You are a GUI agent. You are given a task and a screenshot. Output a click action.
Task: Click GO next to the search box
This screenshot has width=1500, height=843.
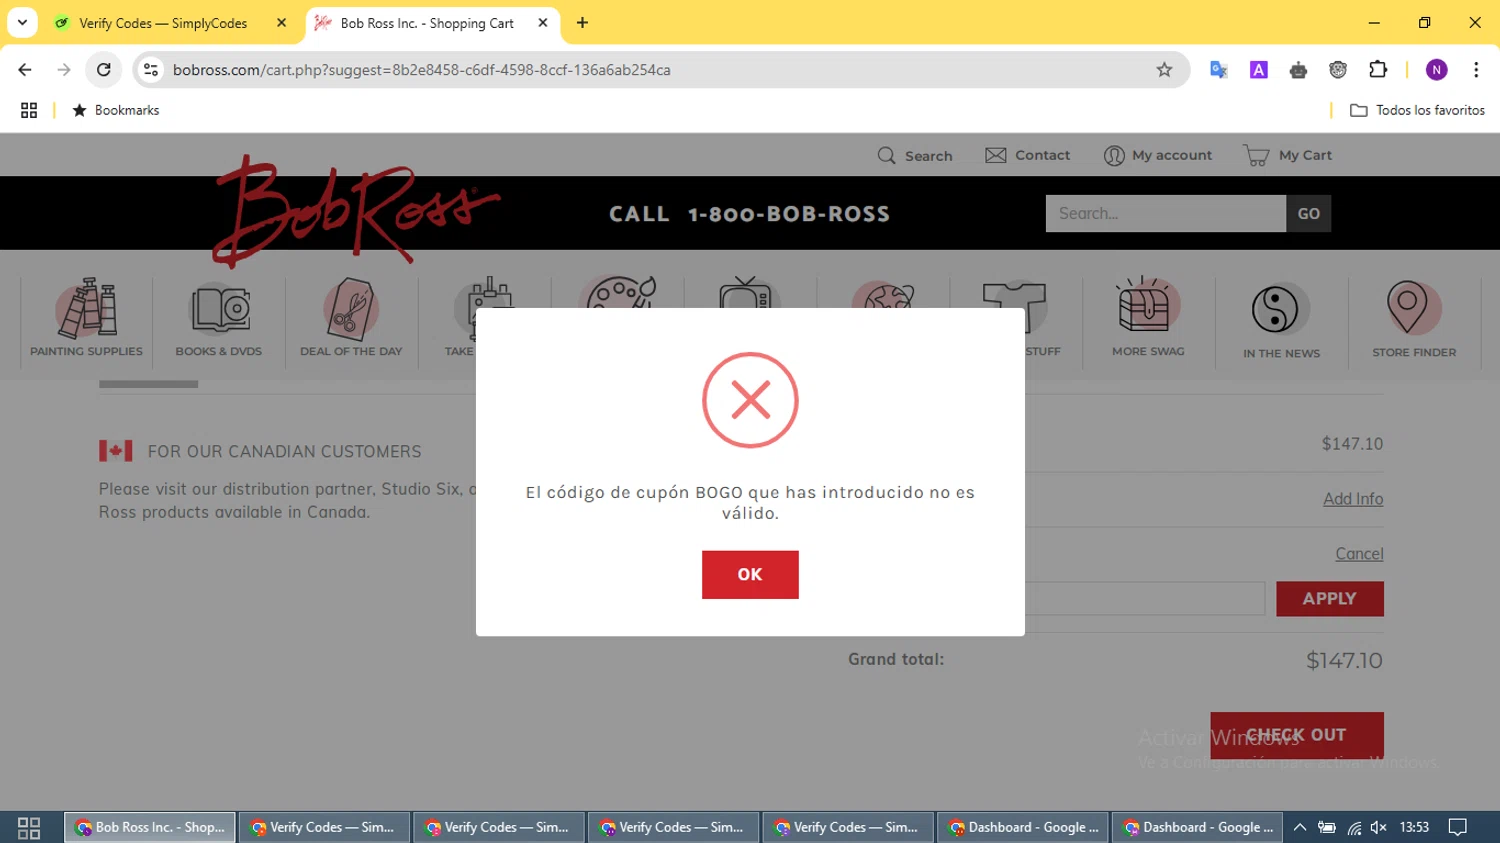1308,214
